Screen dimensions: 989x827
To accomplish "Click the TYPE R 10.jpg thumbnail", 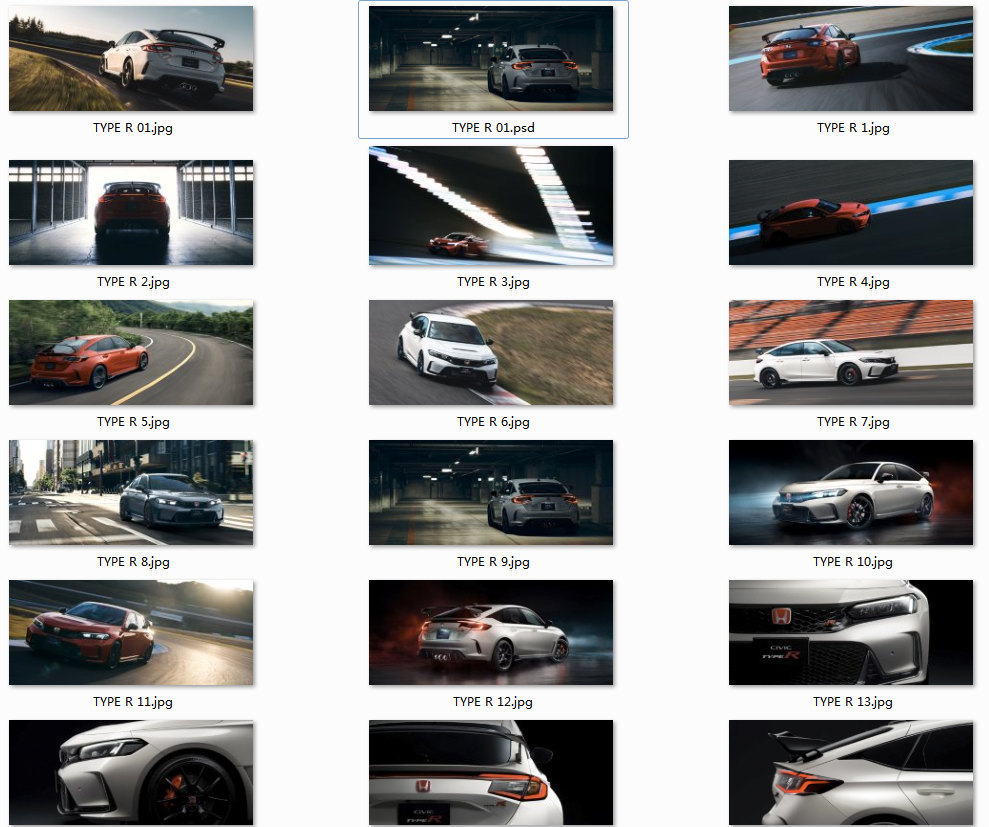I will [851, 492].
